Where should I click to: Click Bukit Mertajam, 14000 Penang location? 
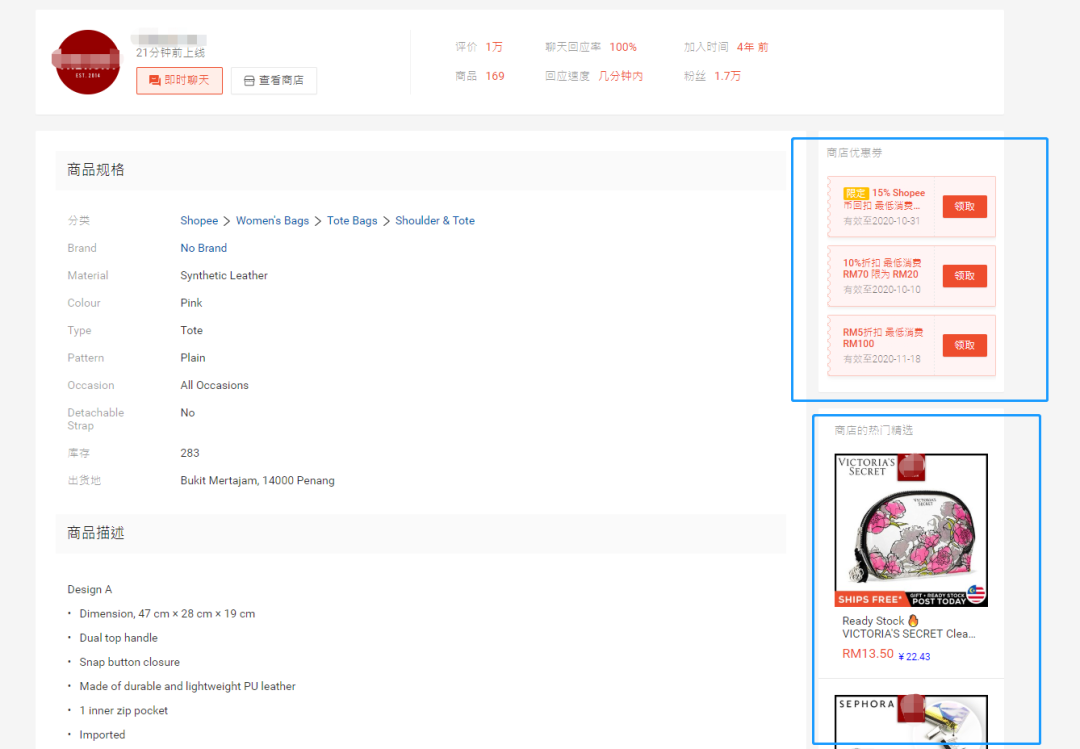click(x=258, y=480)
